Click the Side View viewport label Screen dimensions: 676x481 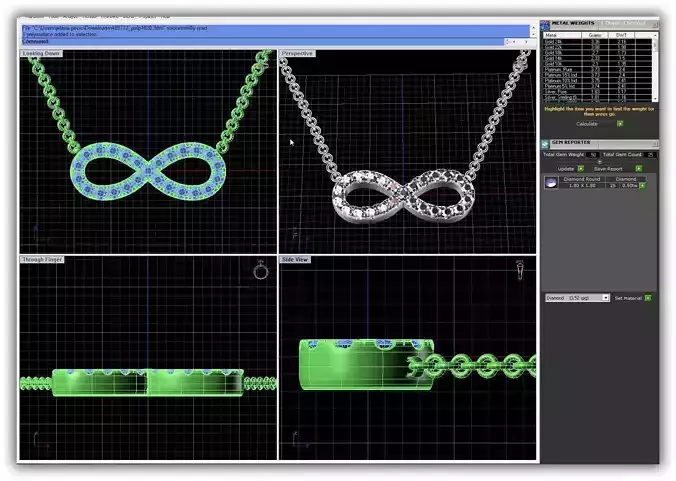295,259
